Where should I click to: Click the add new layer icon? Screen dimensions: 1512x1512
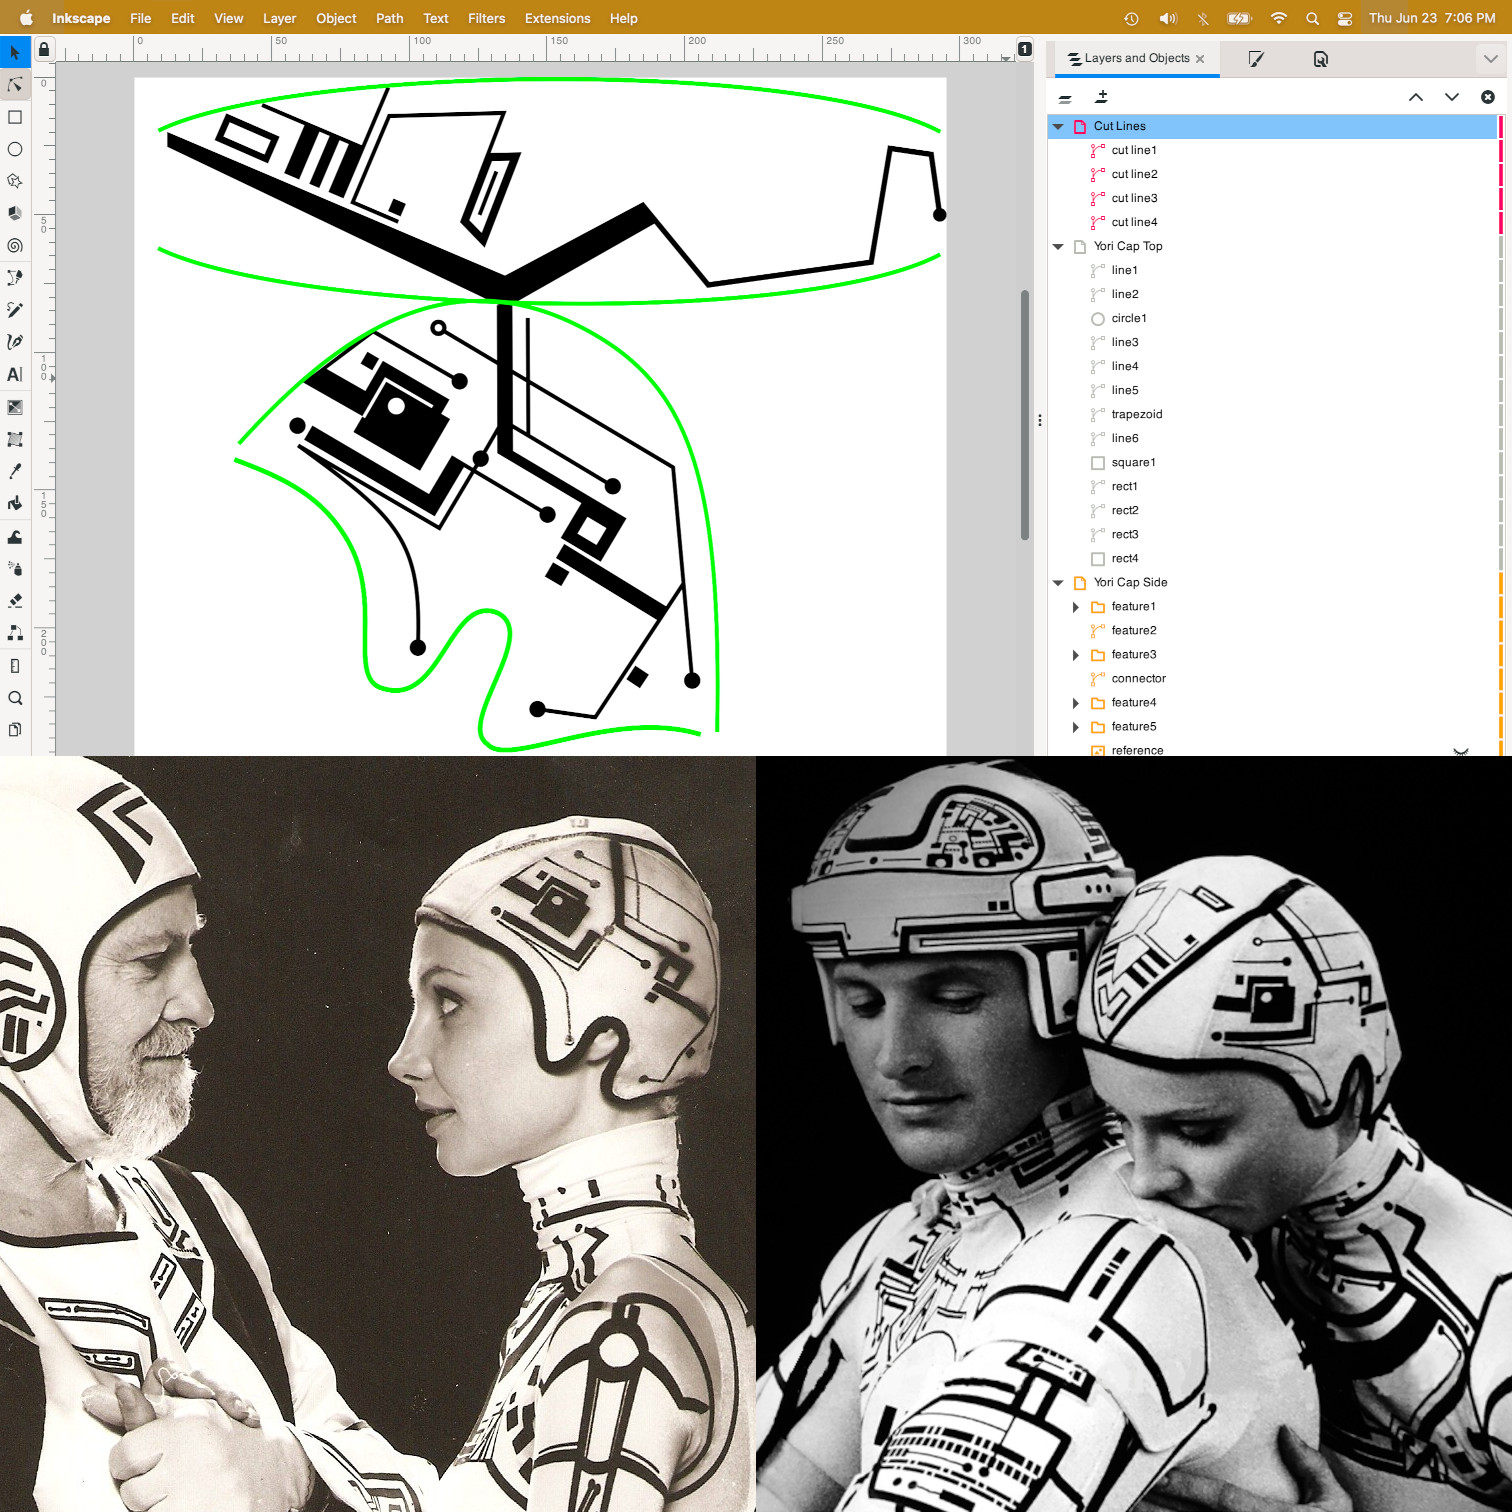[1102, 97]
